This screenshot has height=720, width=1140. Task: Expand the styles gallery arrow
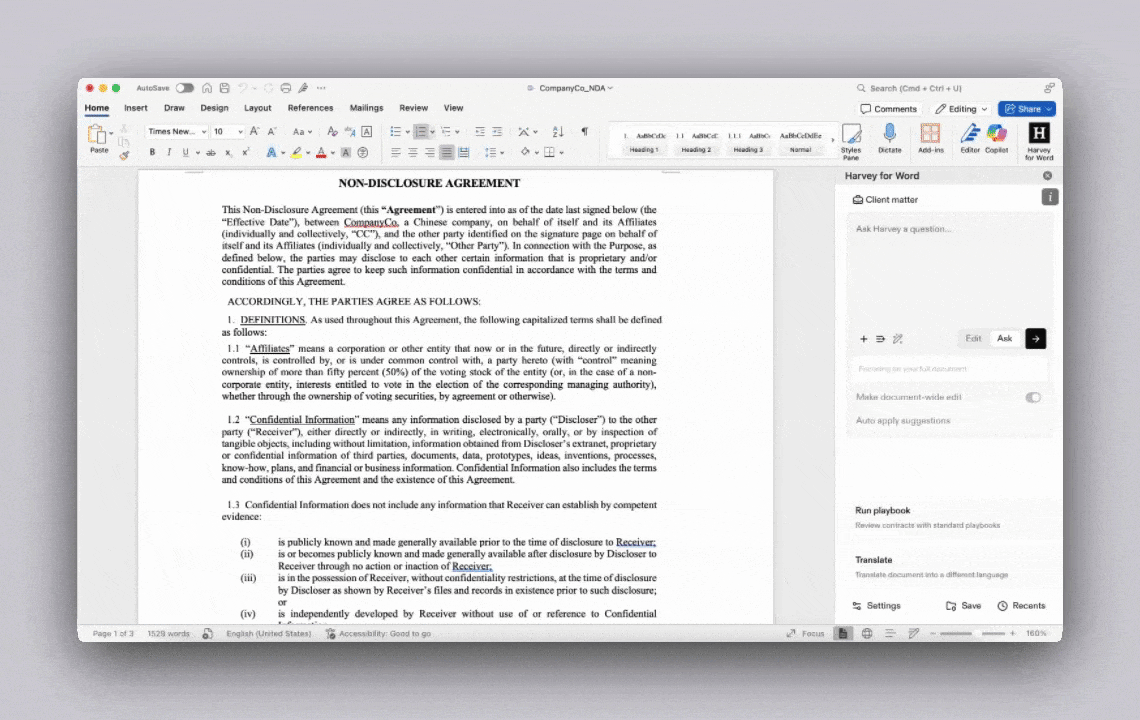coord(832,140)
